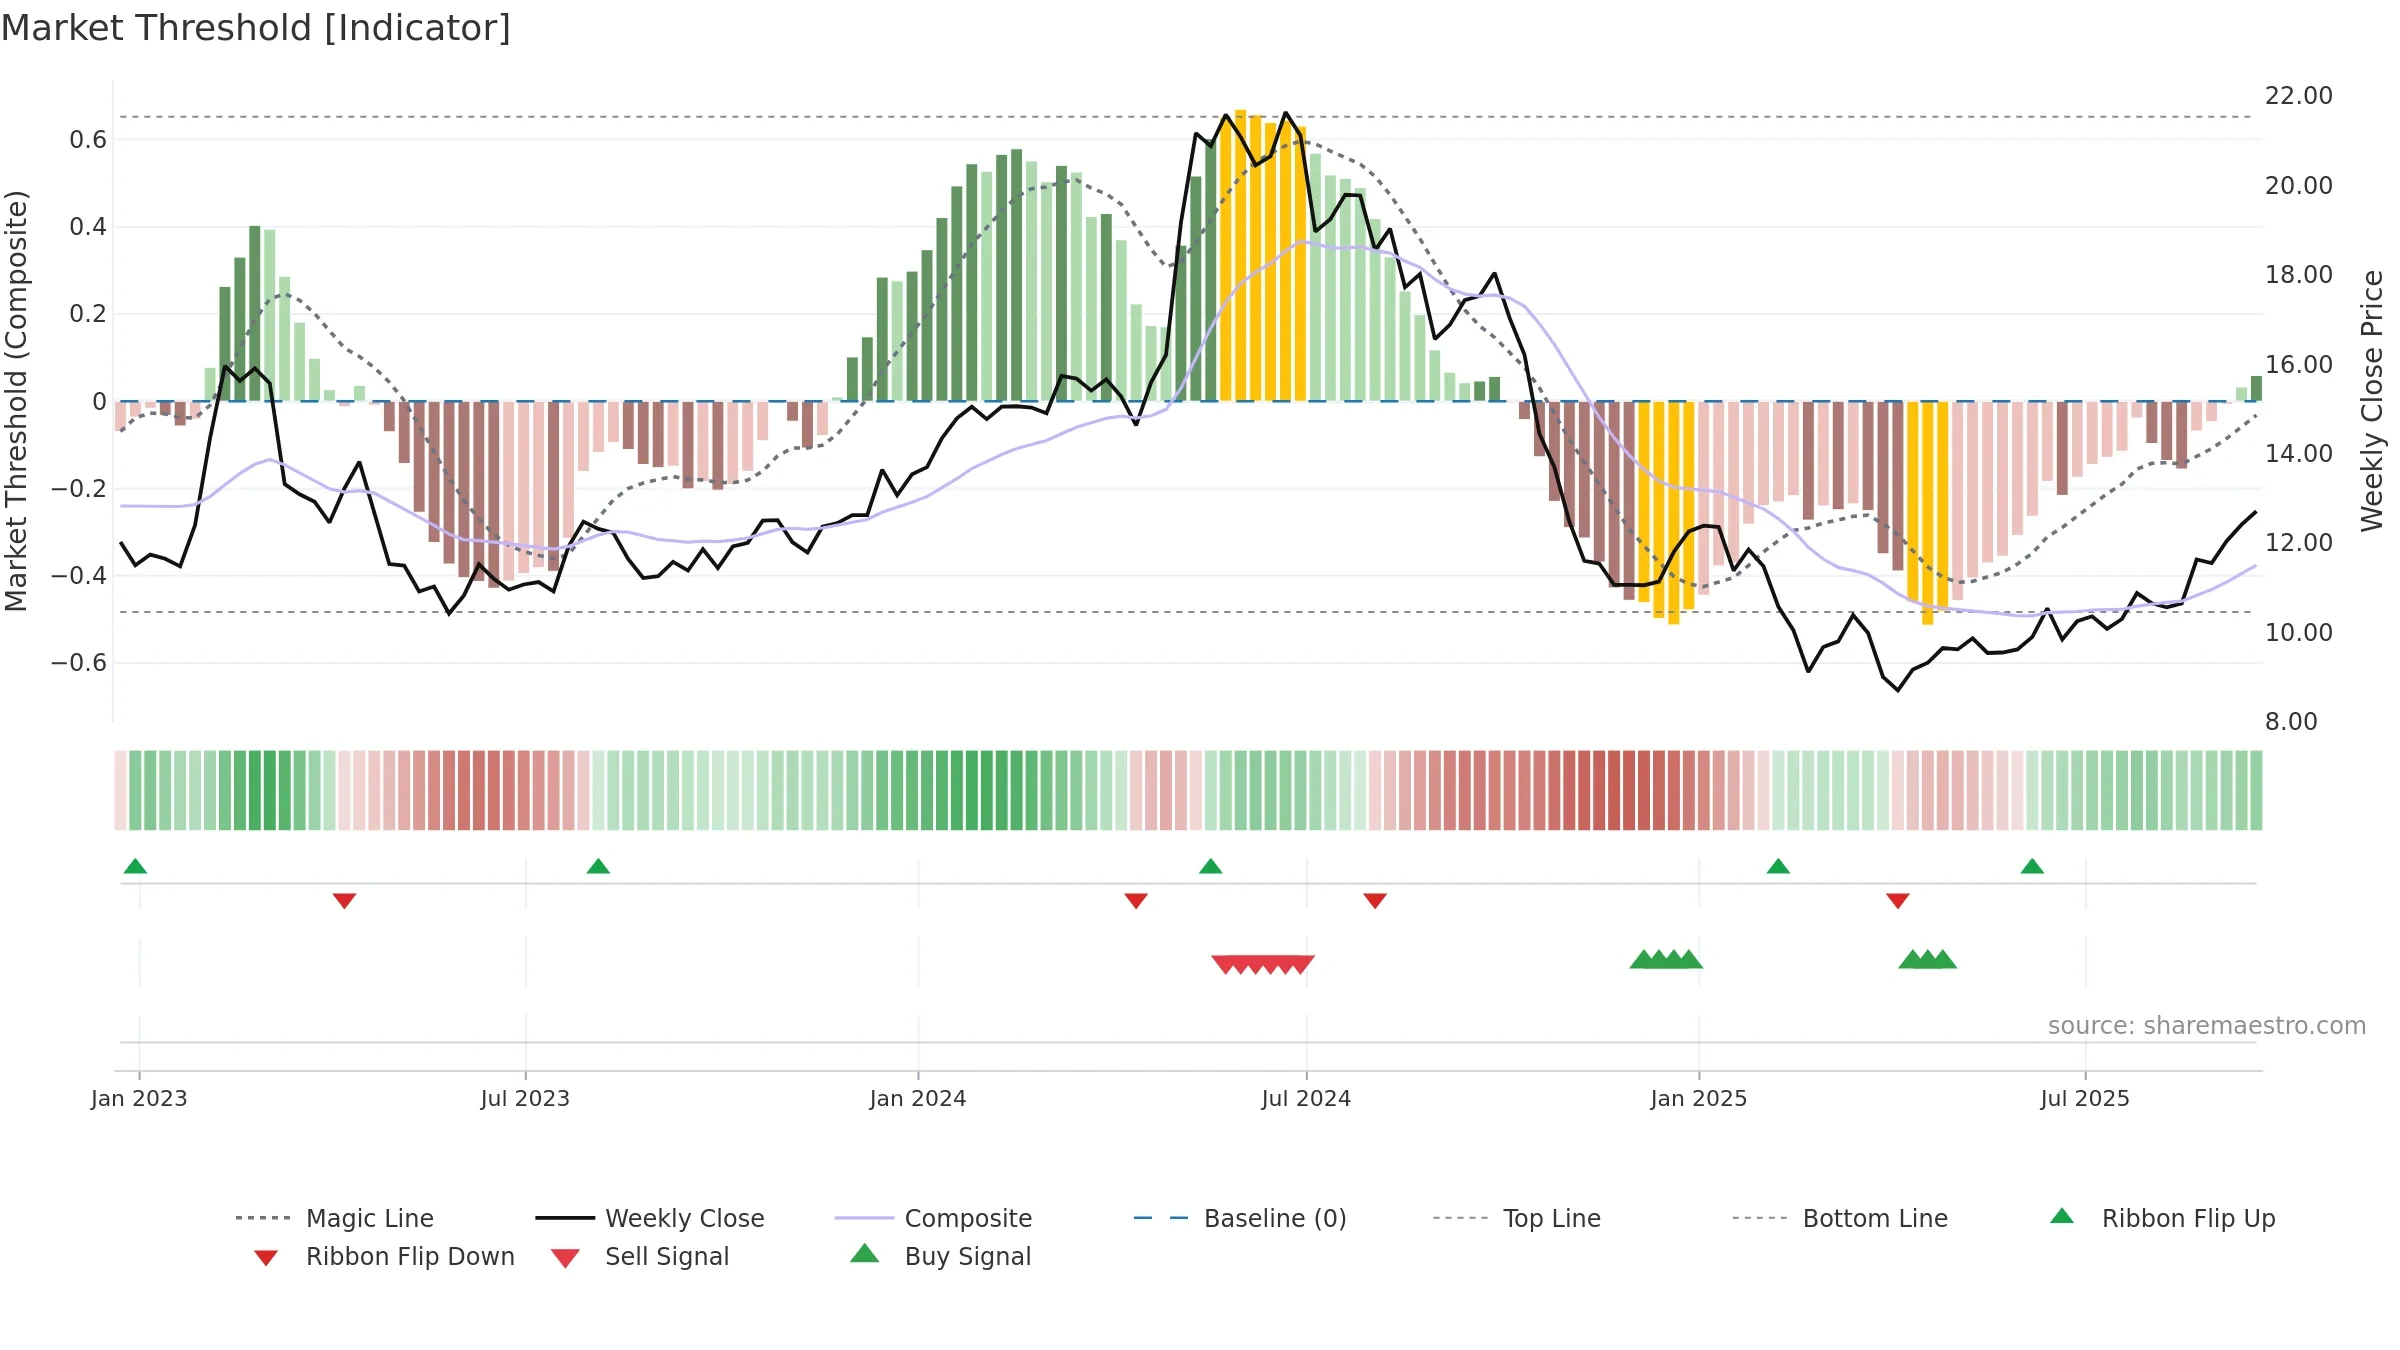Viewport: 2400px width, 1350px height.
Task: Toggle the Ribbon Flip Up legend entry
Action: pos(2162,1218)
